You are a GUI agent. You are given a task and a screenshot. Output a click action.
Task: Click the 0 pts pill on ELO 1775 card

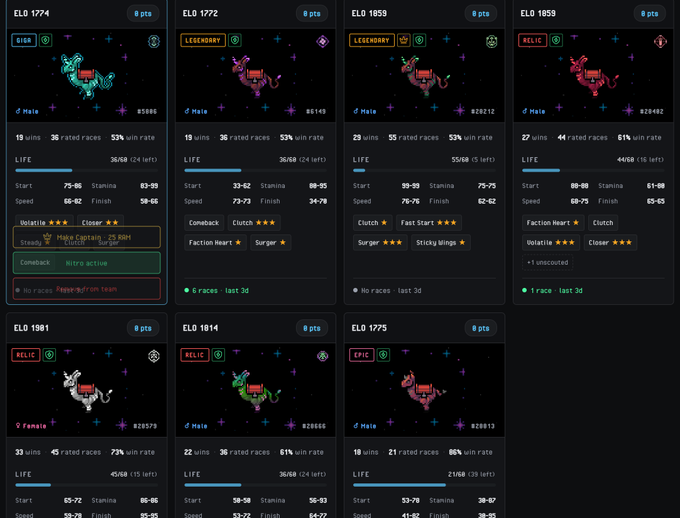tap(481, 328)
